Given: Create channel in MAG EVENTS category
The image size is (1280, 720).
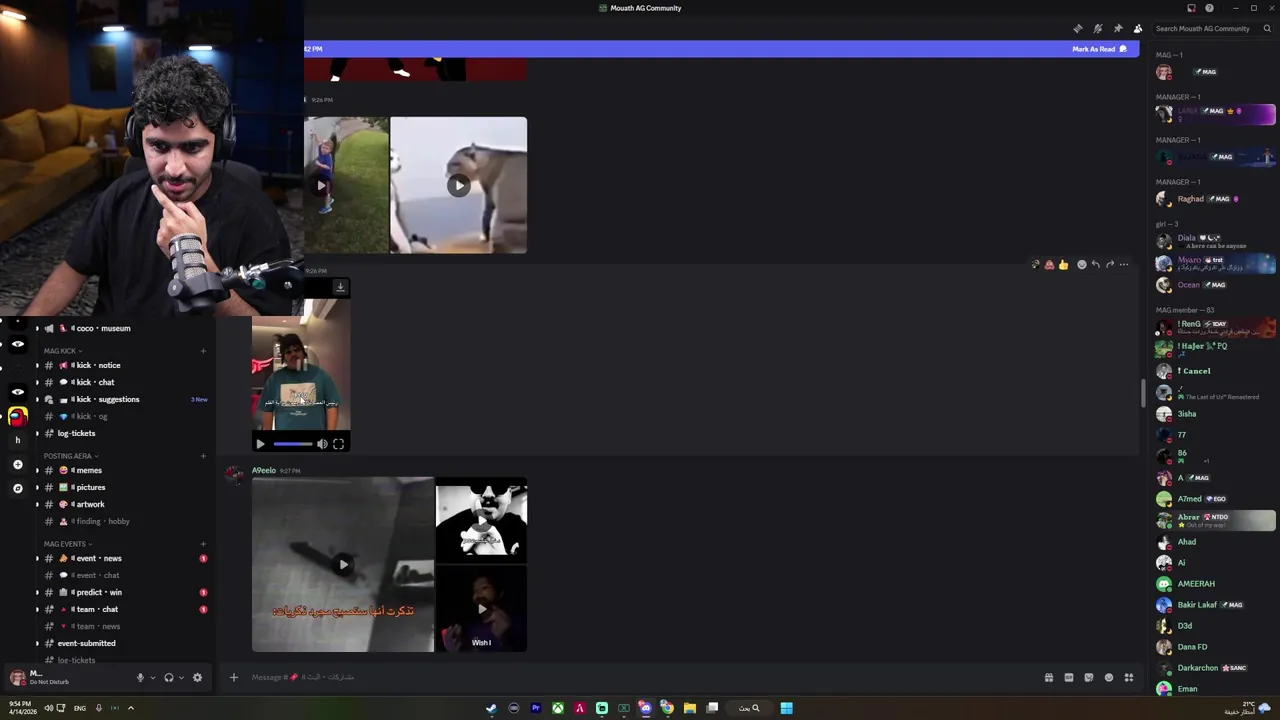Looking at the screenshot, I should [x=203, y=544].
